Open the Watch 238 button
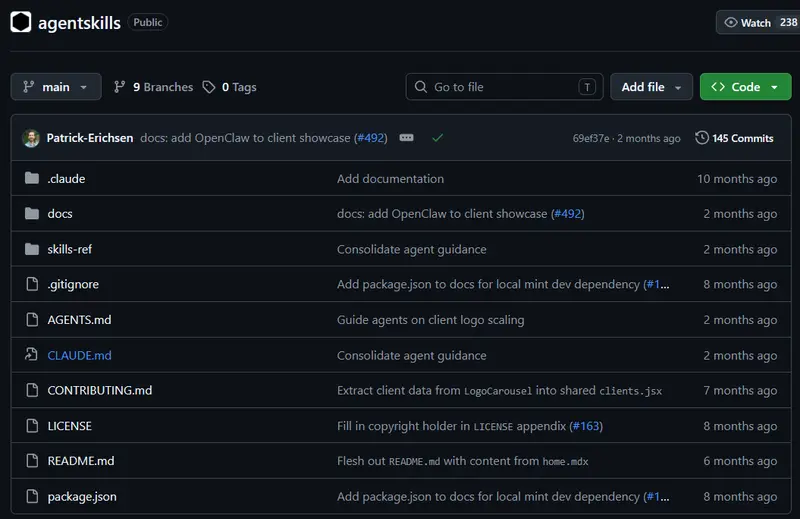 [760, 22]
